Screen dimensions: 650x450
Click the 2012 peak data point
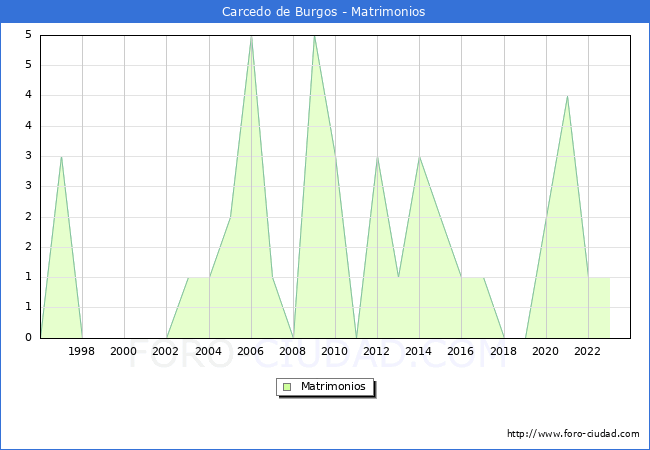point(377,157)
